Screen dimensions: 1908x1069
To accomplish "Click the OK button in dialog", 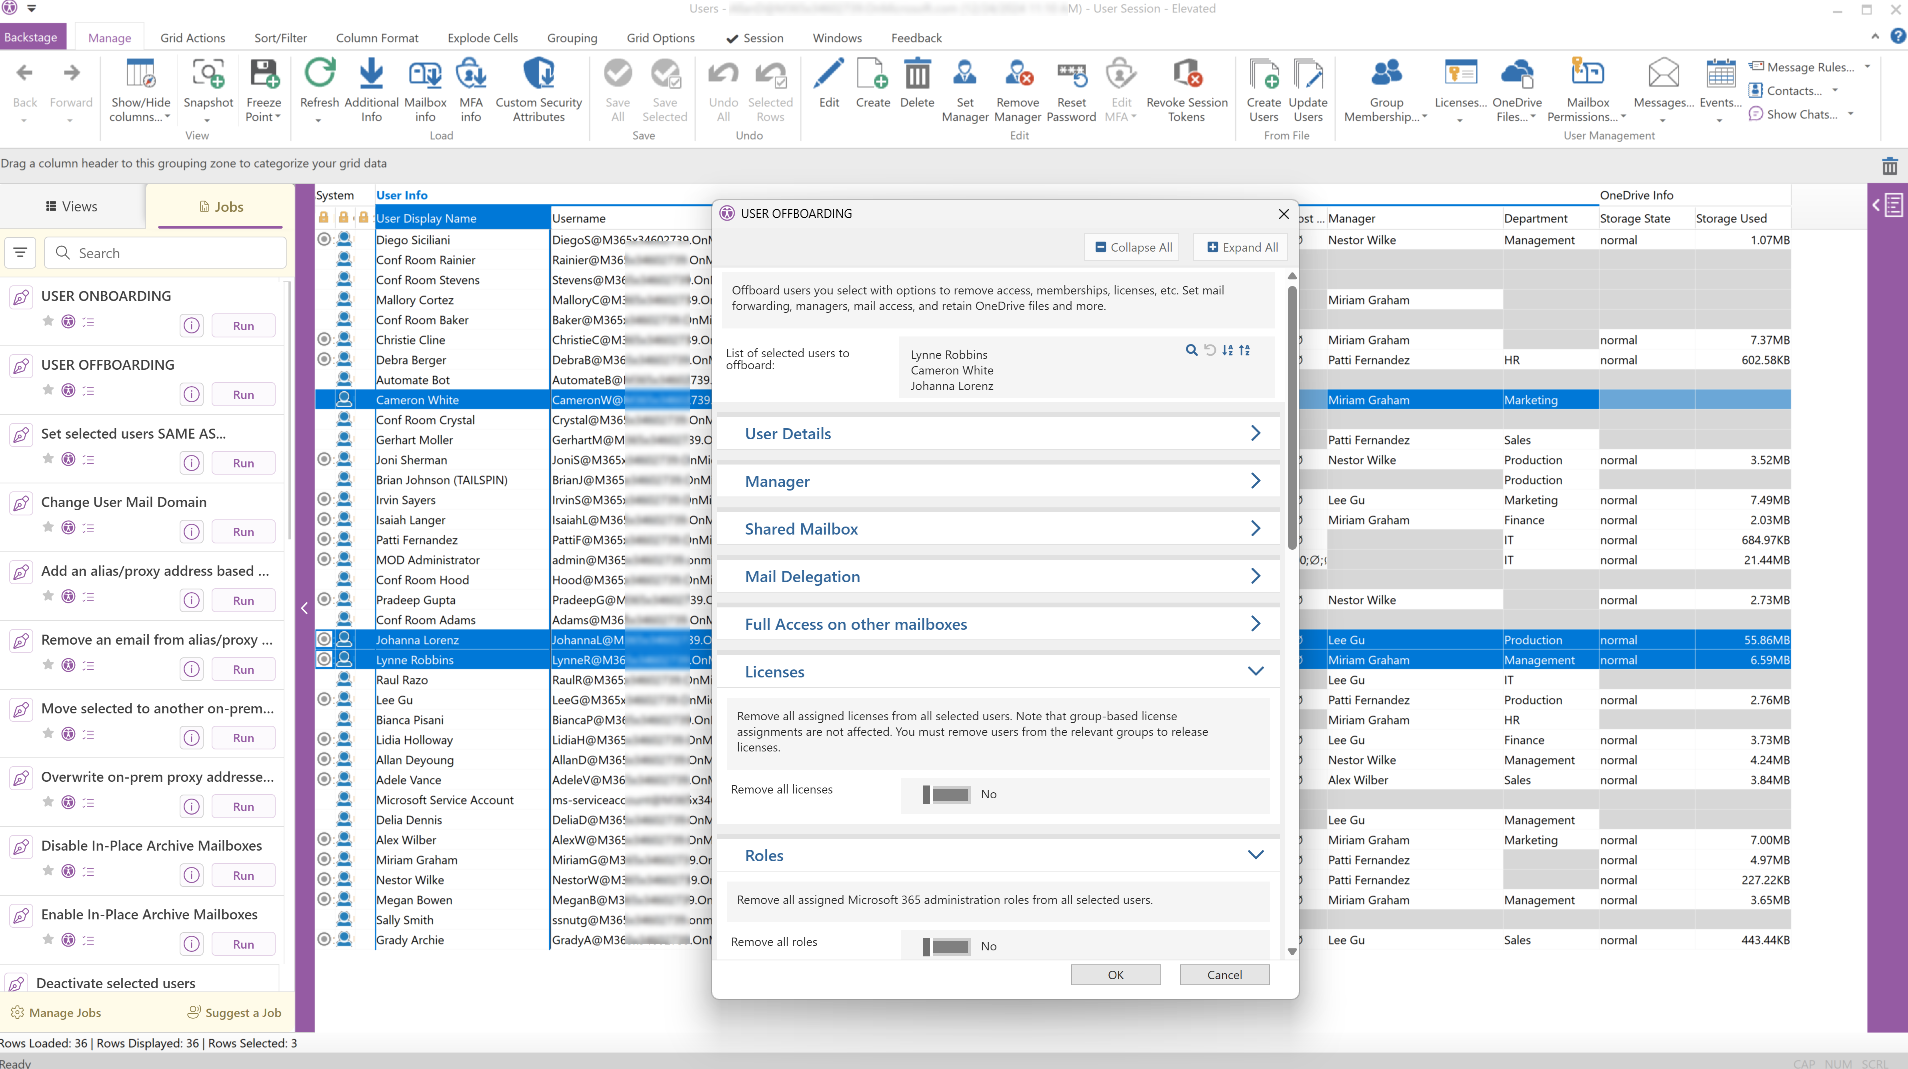I will [1115, 975].
